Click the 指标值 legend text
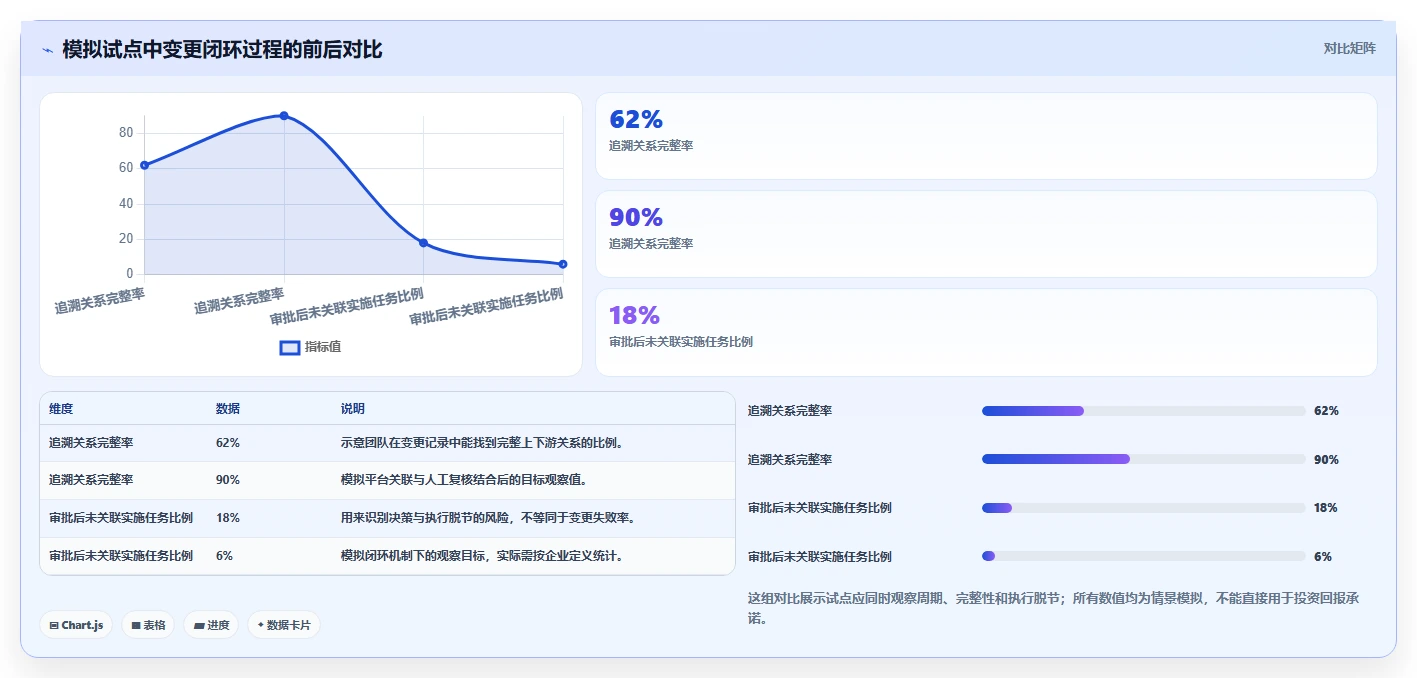Screen dimensions: 1417x678 click(x=323, y=347)
